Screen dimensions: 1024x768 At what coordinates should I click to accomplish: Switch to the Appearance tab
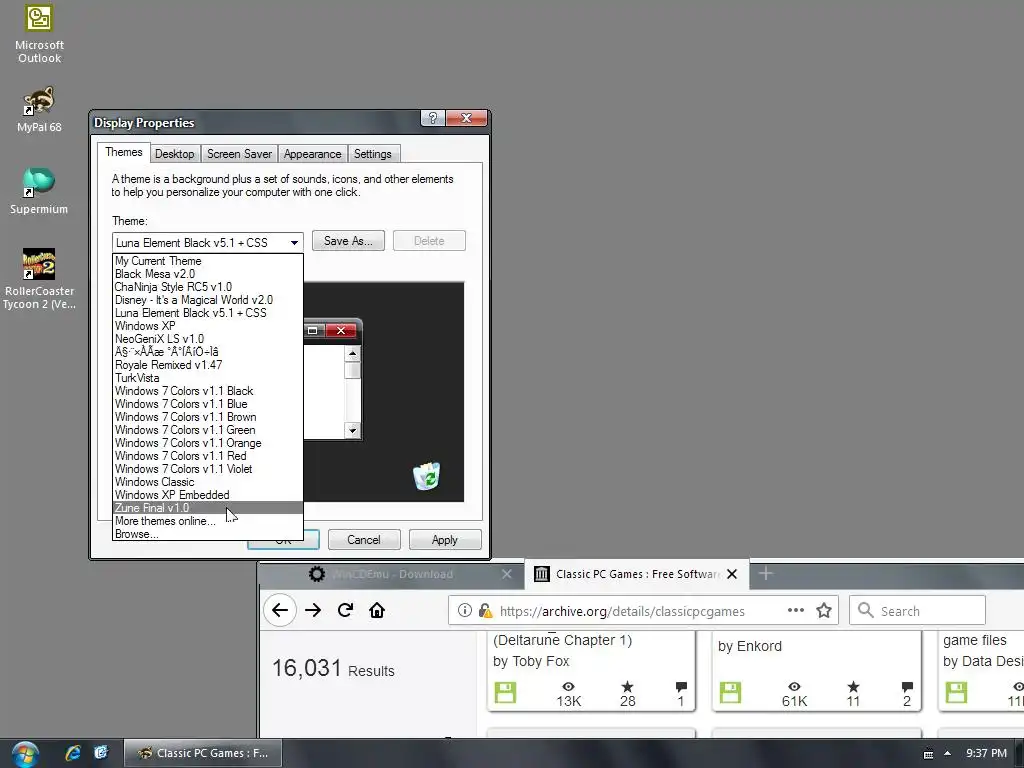pyautogui.click(x=312, y=154)
